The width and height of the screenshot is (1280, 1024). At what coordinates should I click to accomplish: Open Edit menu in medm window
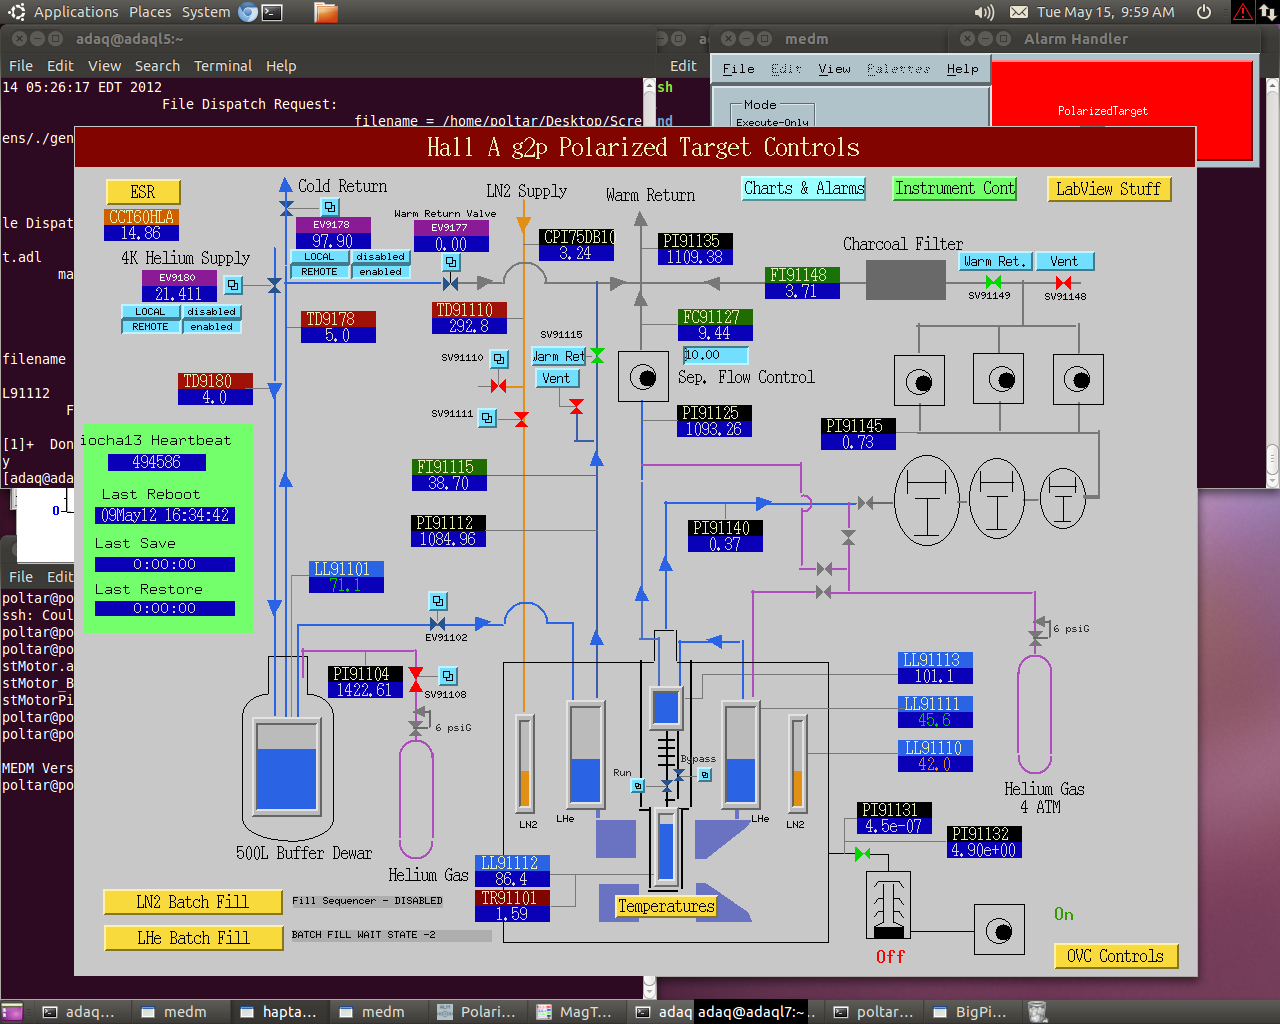click(786, 69)
